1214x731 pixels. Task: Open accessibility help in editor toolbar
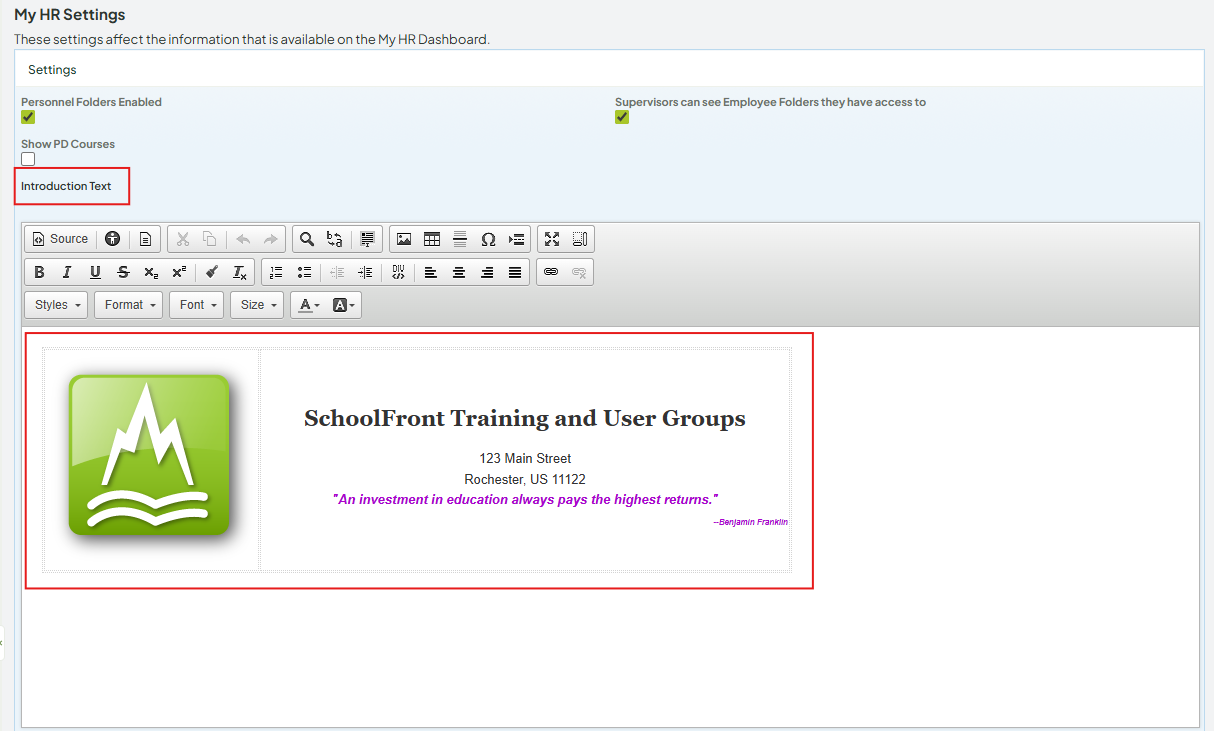(112, 239)
